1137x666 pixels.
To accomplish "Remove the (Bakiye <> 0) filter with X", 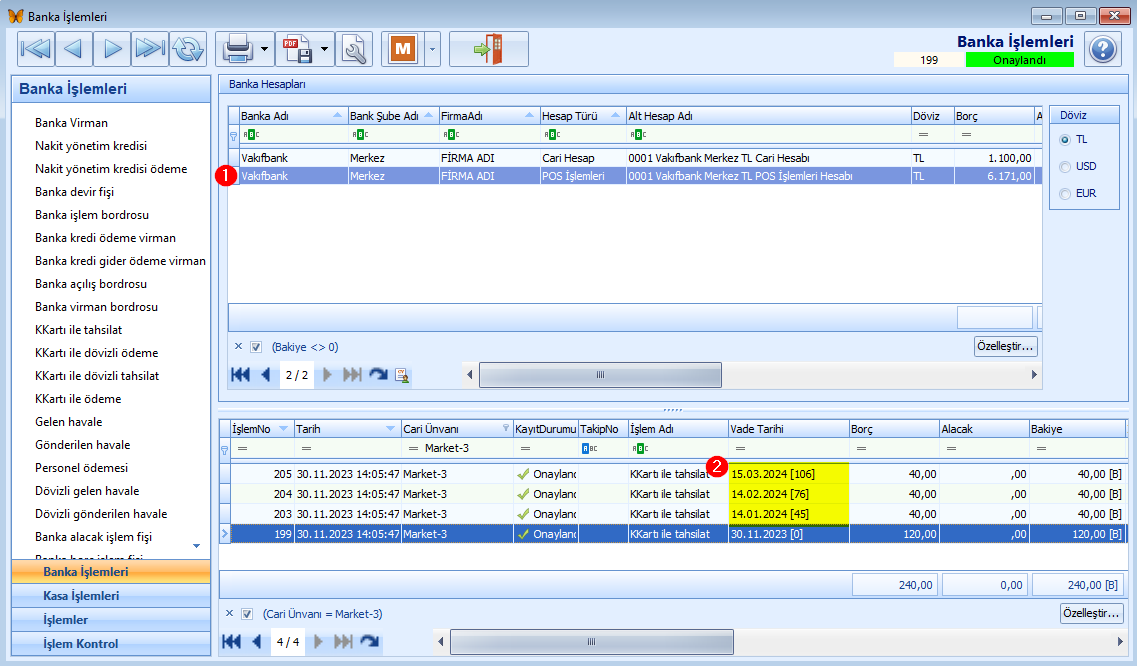I will [239, 347].
